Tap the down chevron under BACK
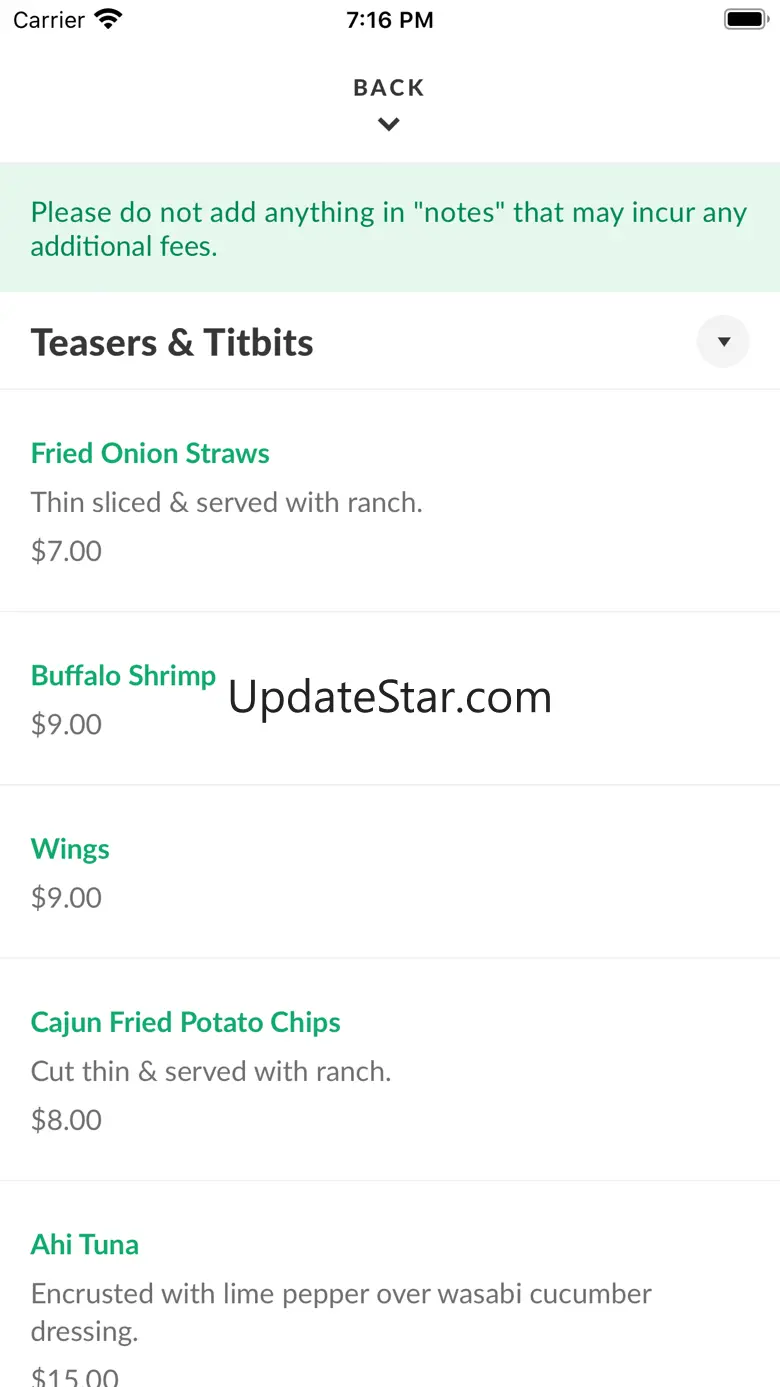The height and width of the screenshot is (1387, 780). click(x=389, y=125)
